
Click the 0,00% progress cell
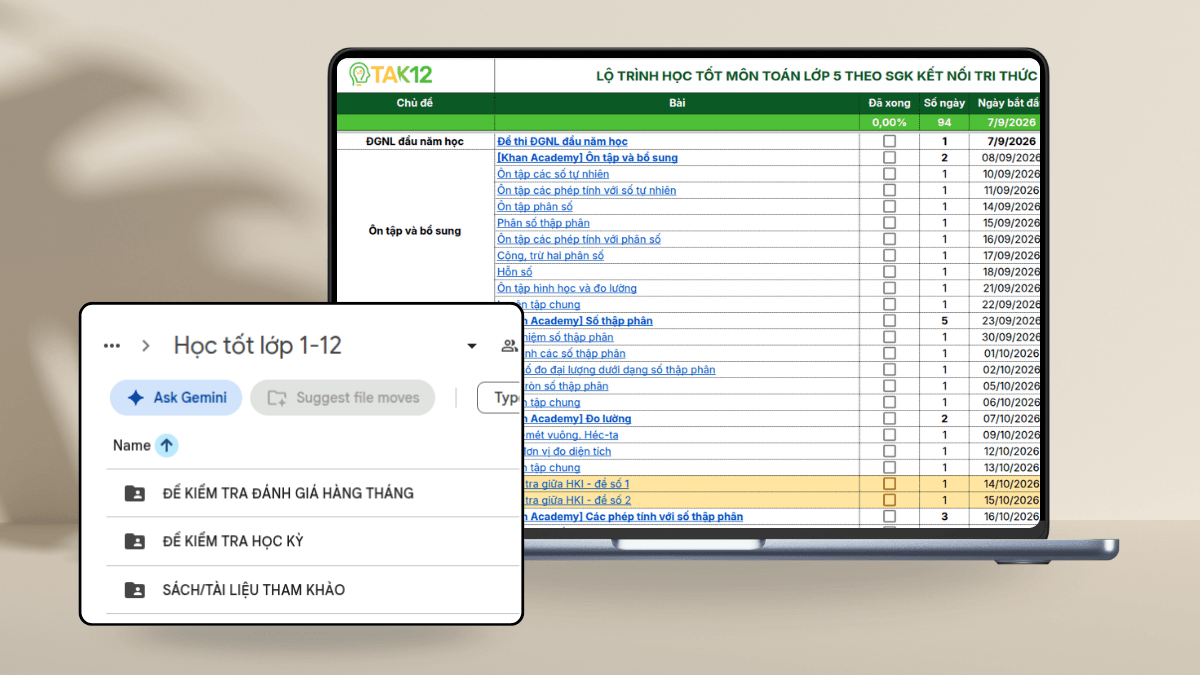pyautogui.click(x=889, y=123)
